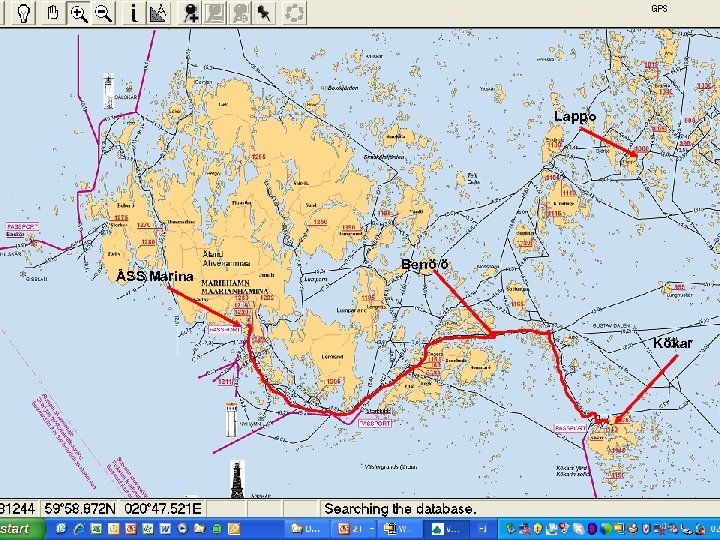Switch to the 'V...' chart program taskbar button
The height and width of the screenshot is (540, 720).
tap(447, 529)
